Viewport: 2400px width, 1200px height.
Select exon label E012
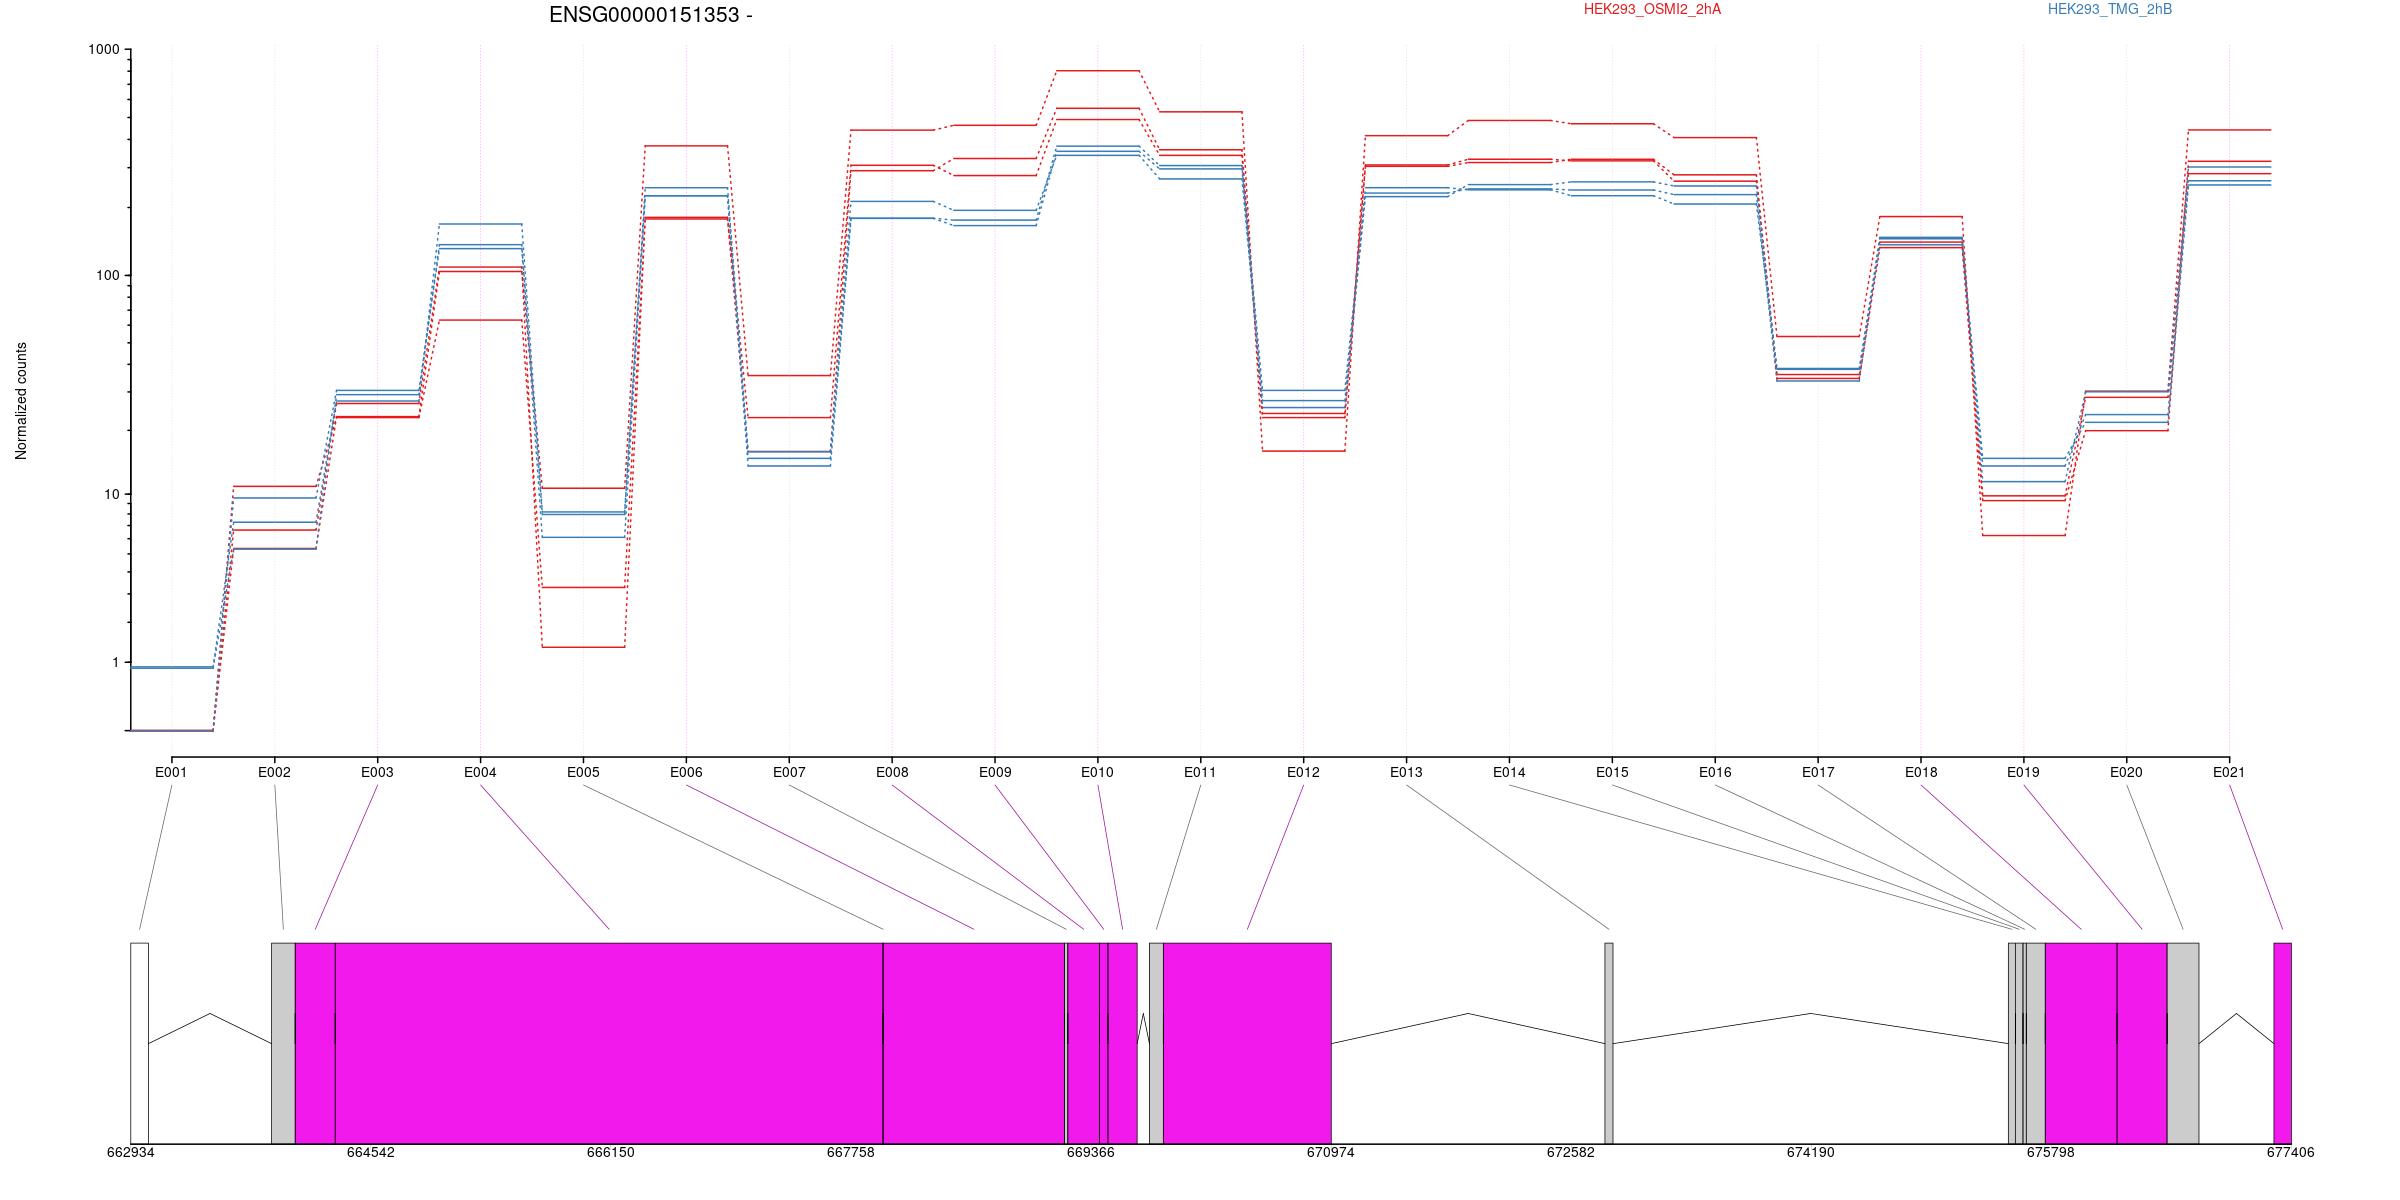coord(1303,772)
